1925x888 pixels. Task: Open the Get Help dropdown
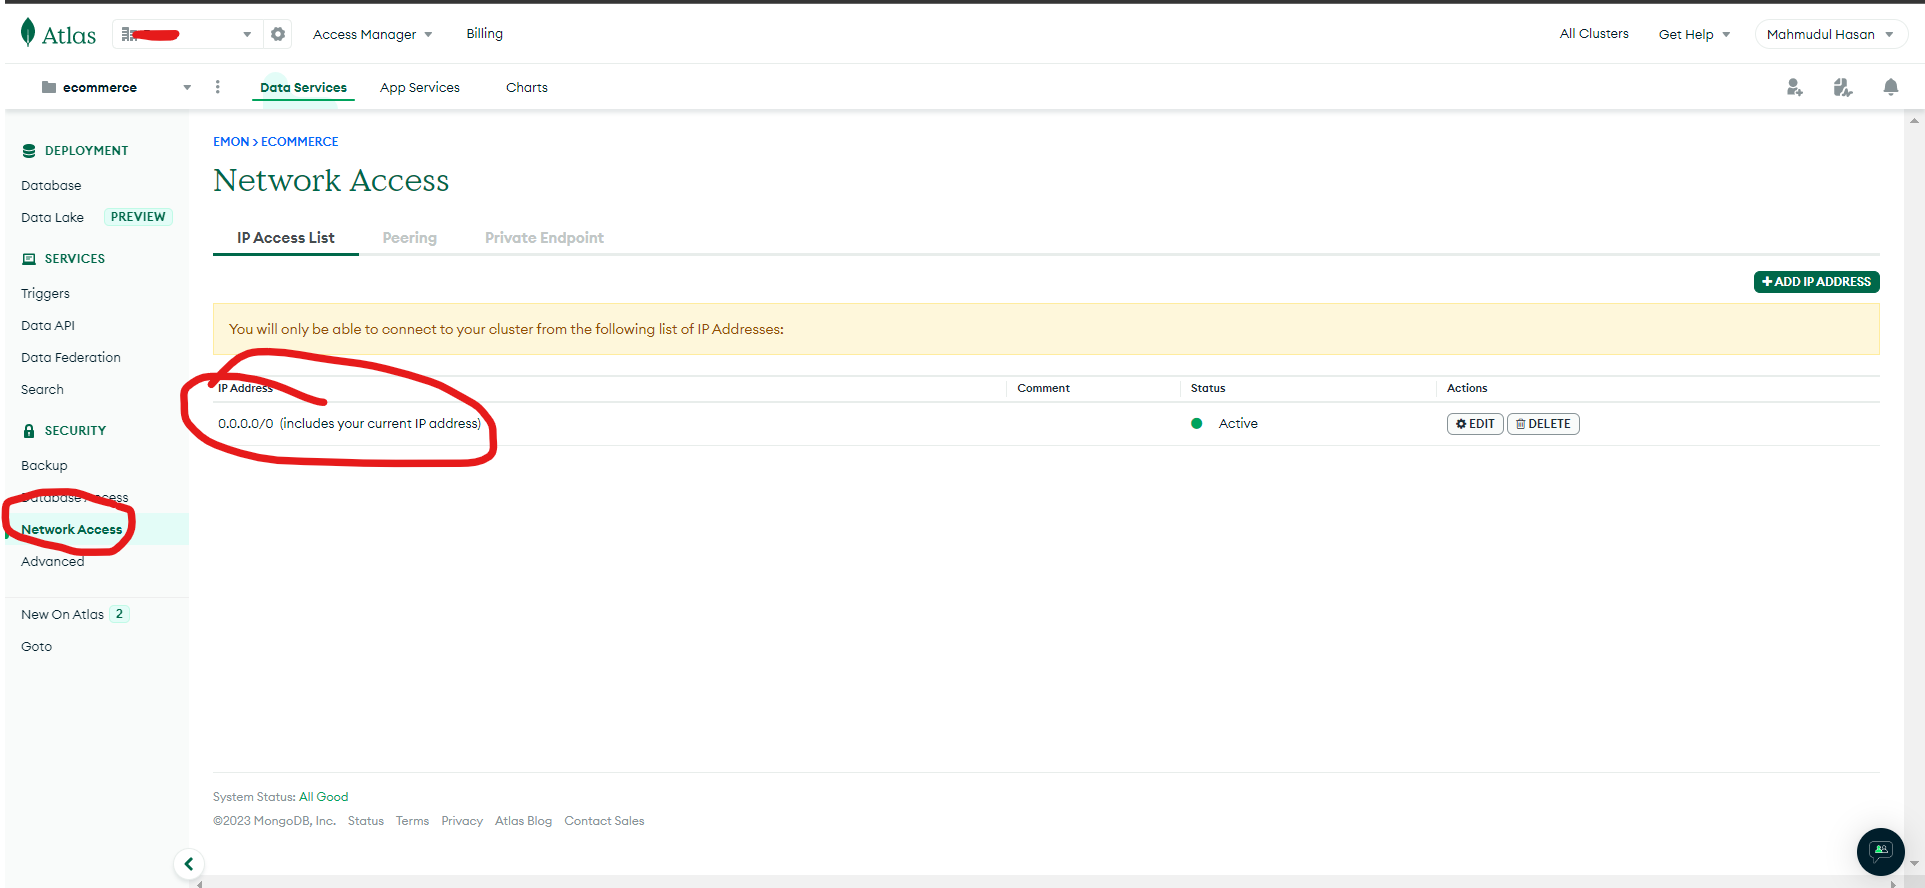click(1694, 34)
